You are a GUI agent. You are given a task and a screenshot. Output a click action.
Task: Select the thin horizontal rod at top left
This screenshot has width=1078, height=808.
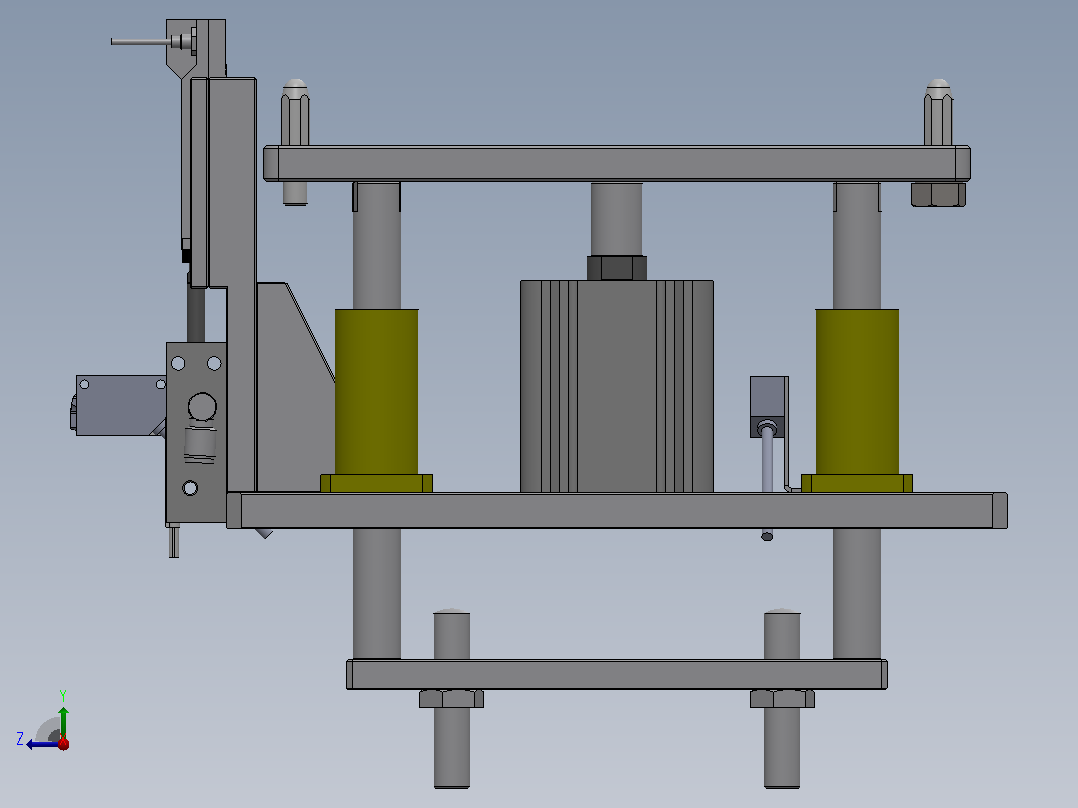tap(141, 42)
